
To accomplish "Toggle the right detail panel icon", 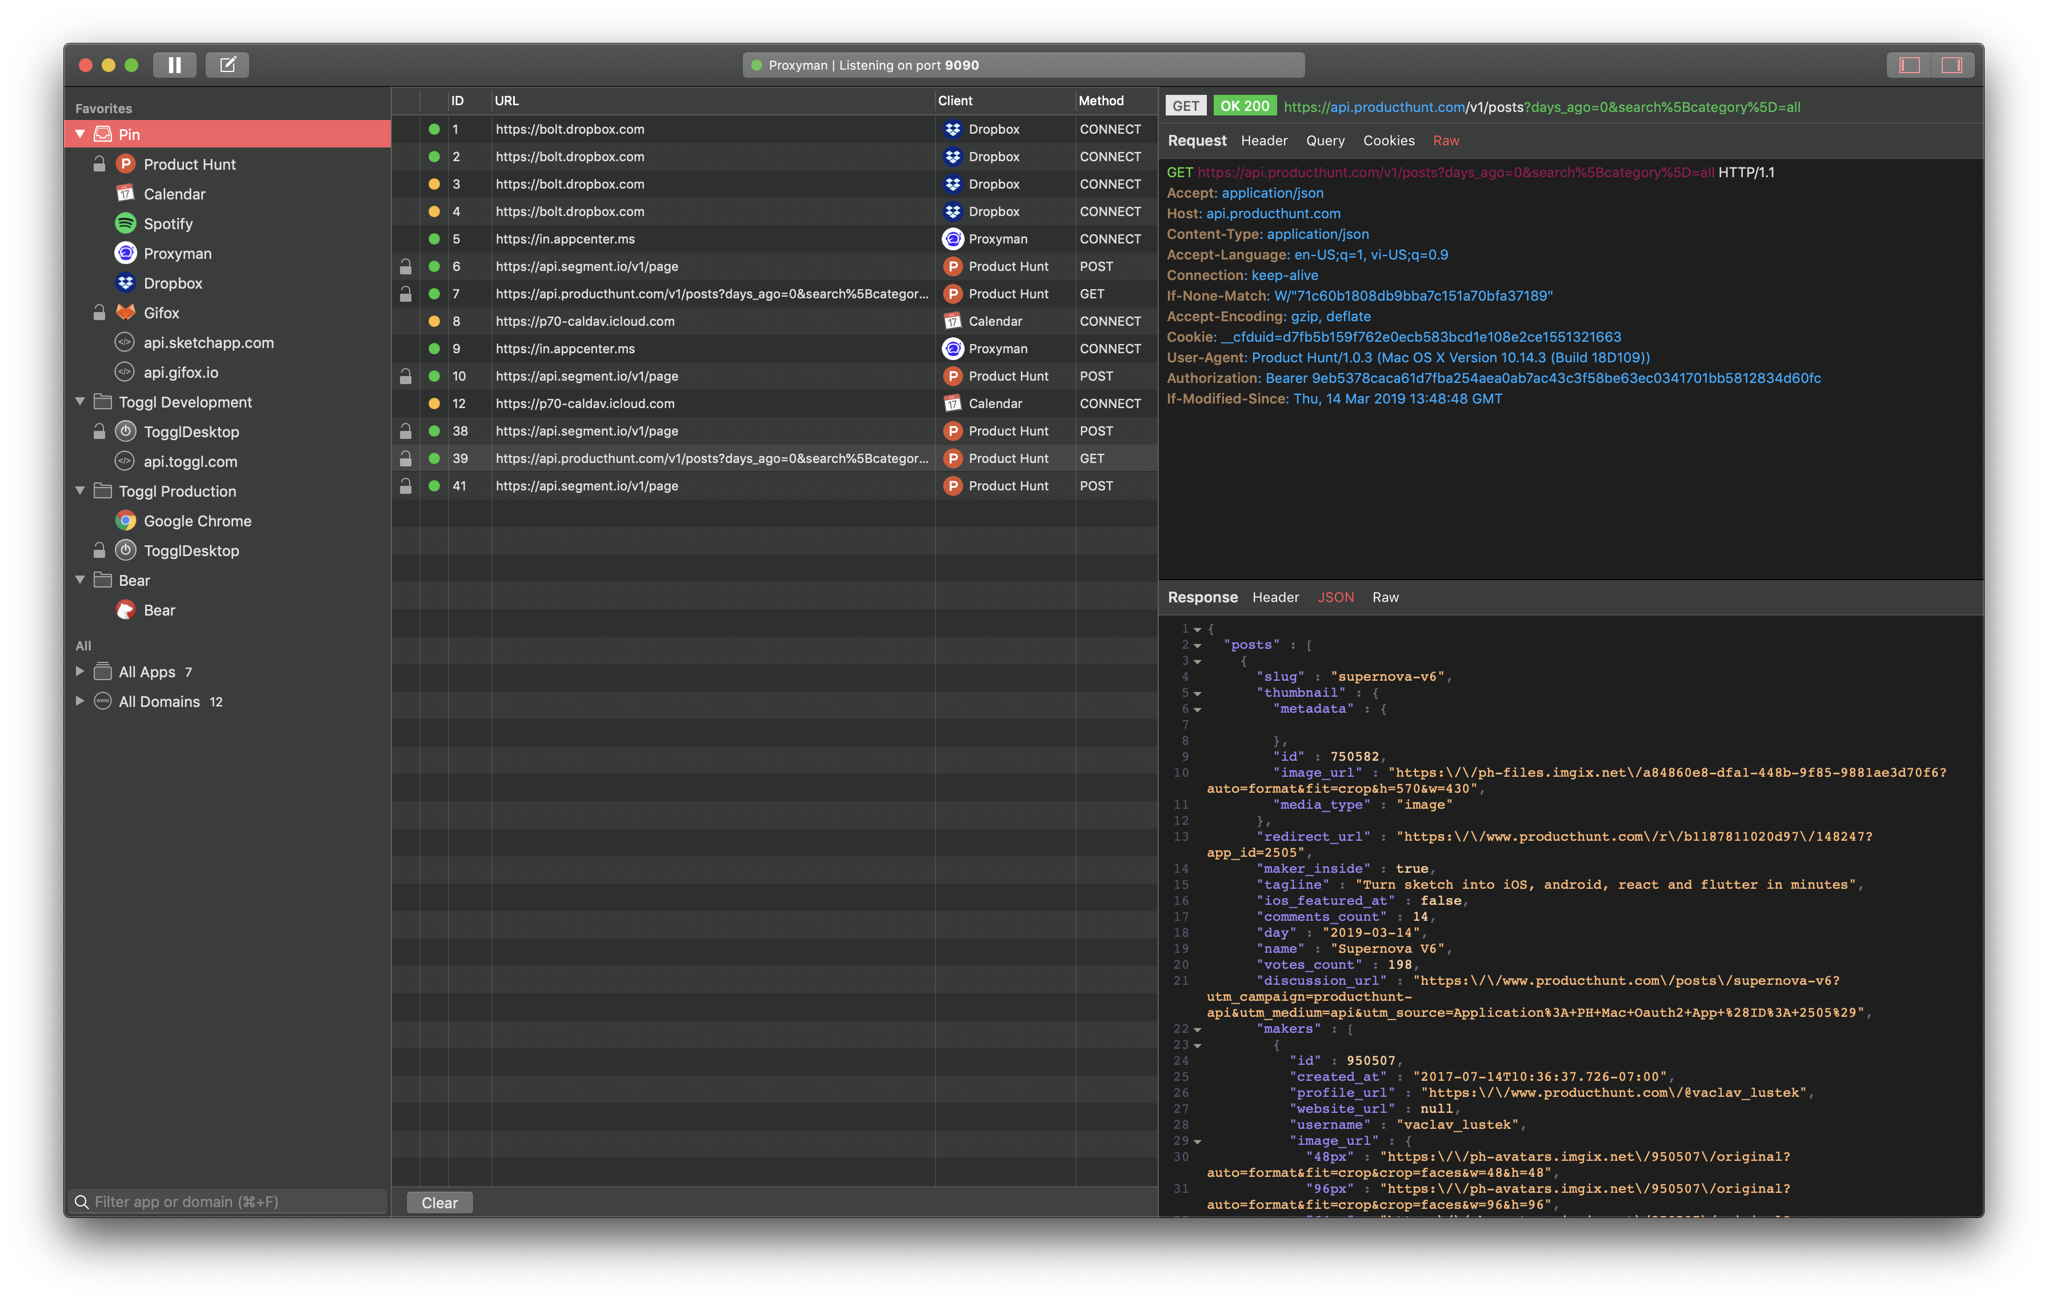I will pyautogui.click(x=1952, y=65).
